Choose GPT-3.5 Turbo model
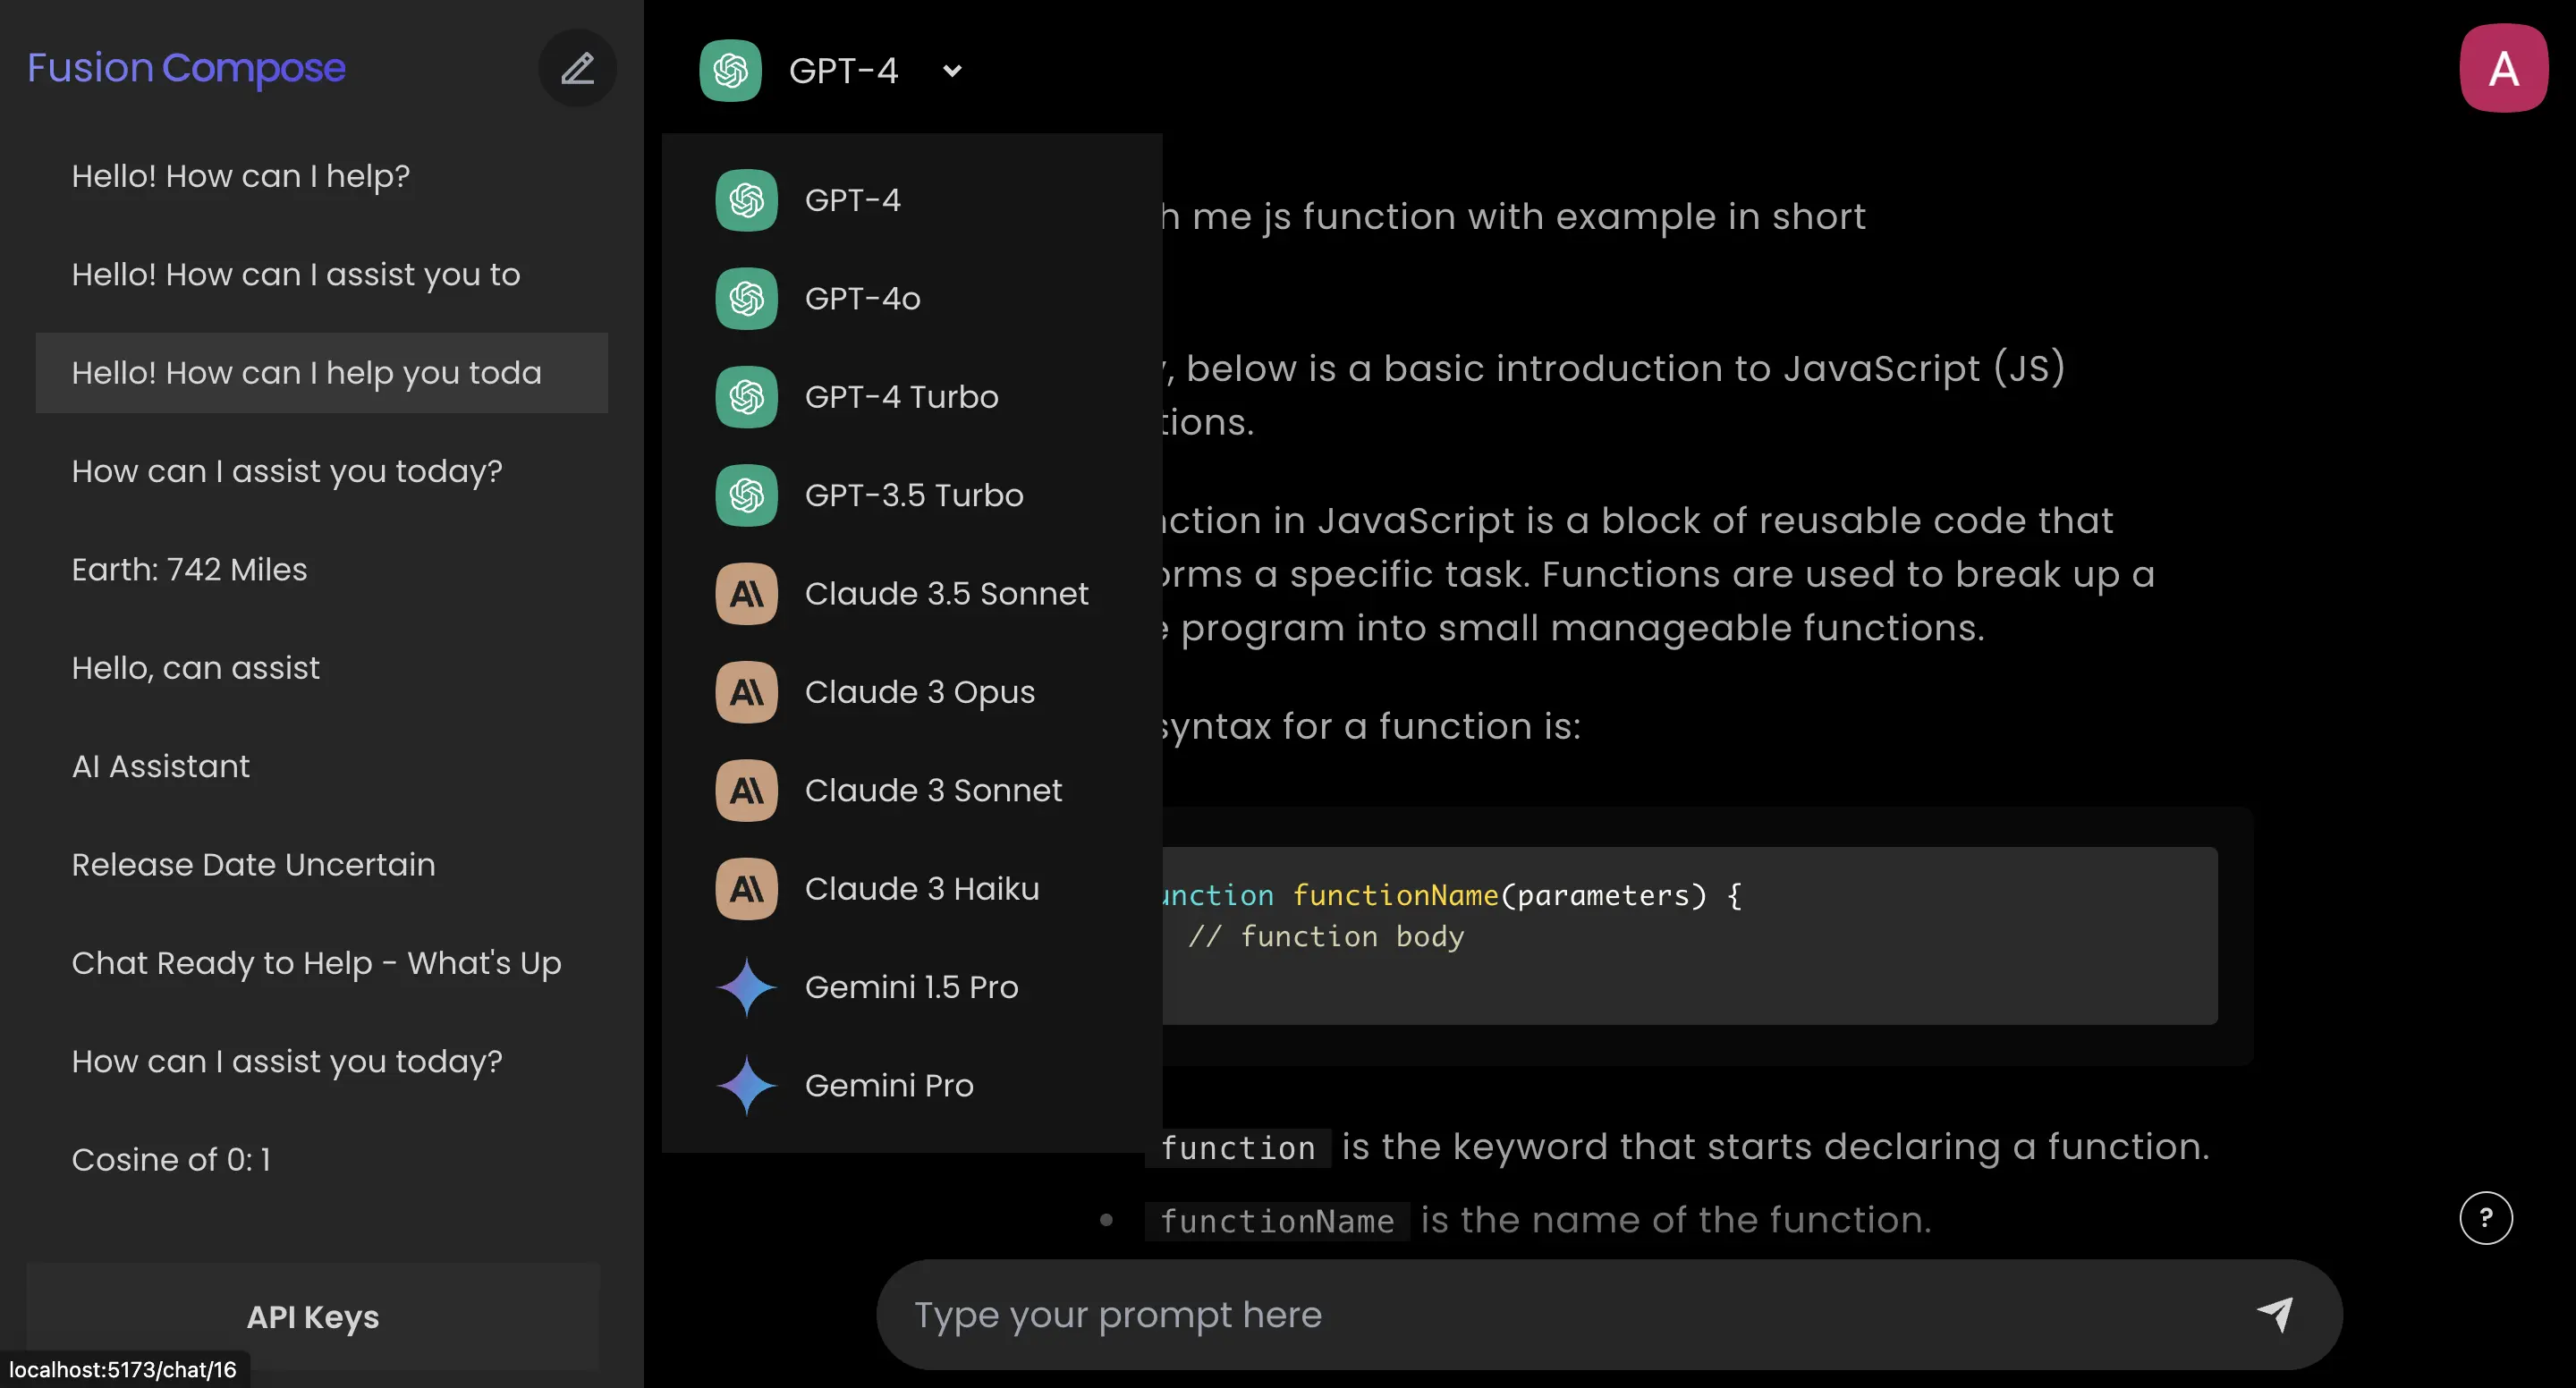Viewport: 2576px width, 1388px height. pos(913,495)
